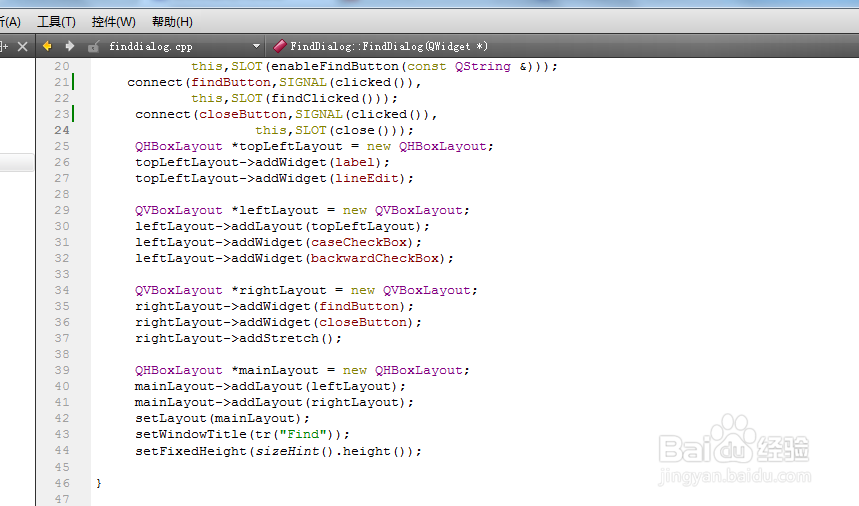Click findButton in line 21 connect call
This screenshot has width=859, height=506.
[x=231, y=82]
